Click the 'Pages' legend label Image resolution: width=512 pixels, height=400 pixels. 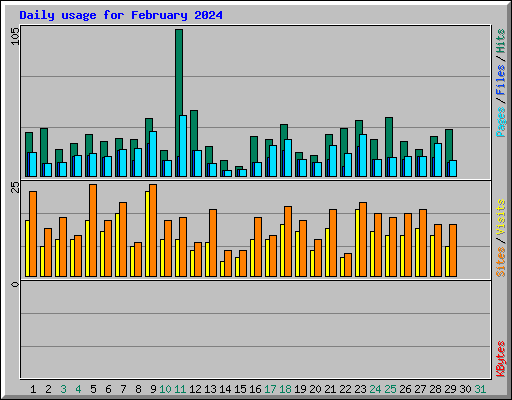501,122
